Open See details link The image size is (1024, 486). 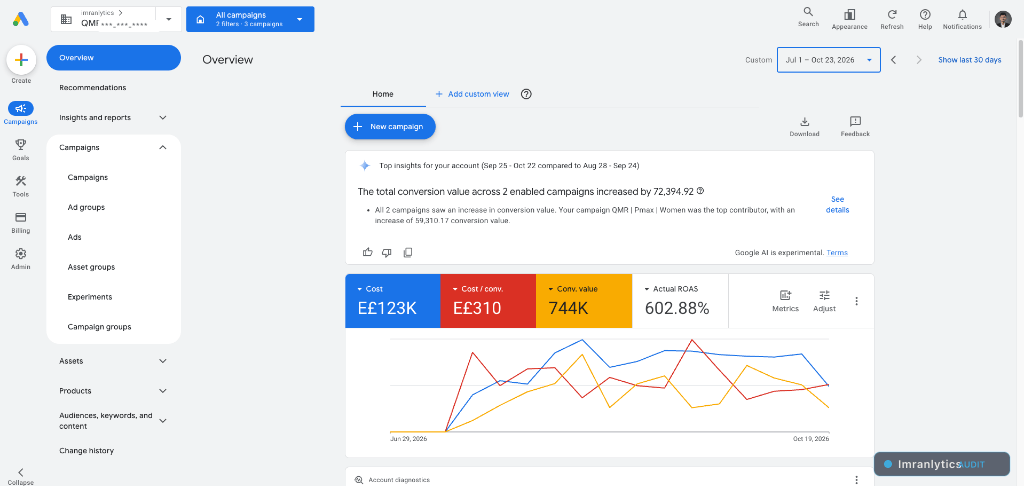tap(837, 204)
